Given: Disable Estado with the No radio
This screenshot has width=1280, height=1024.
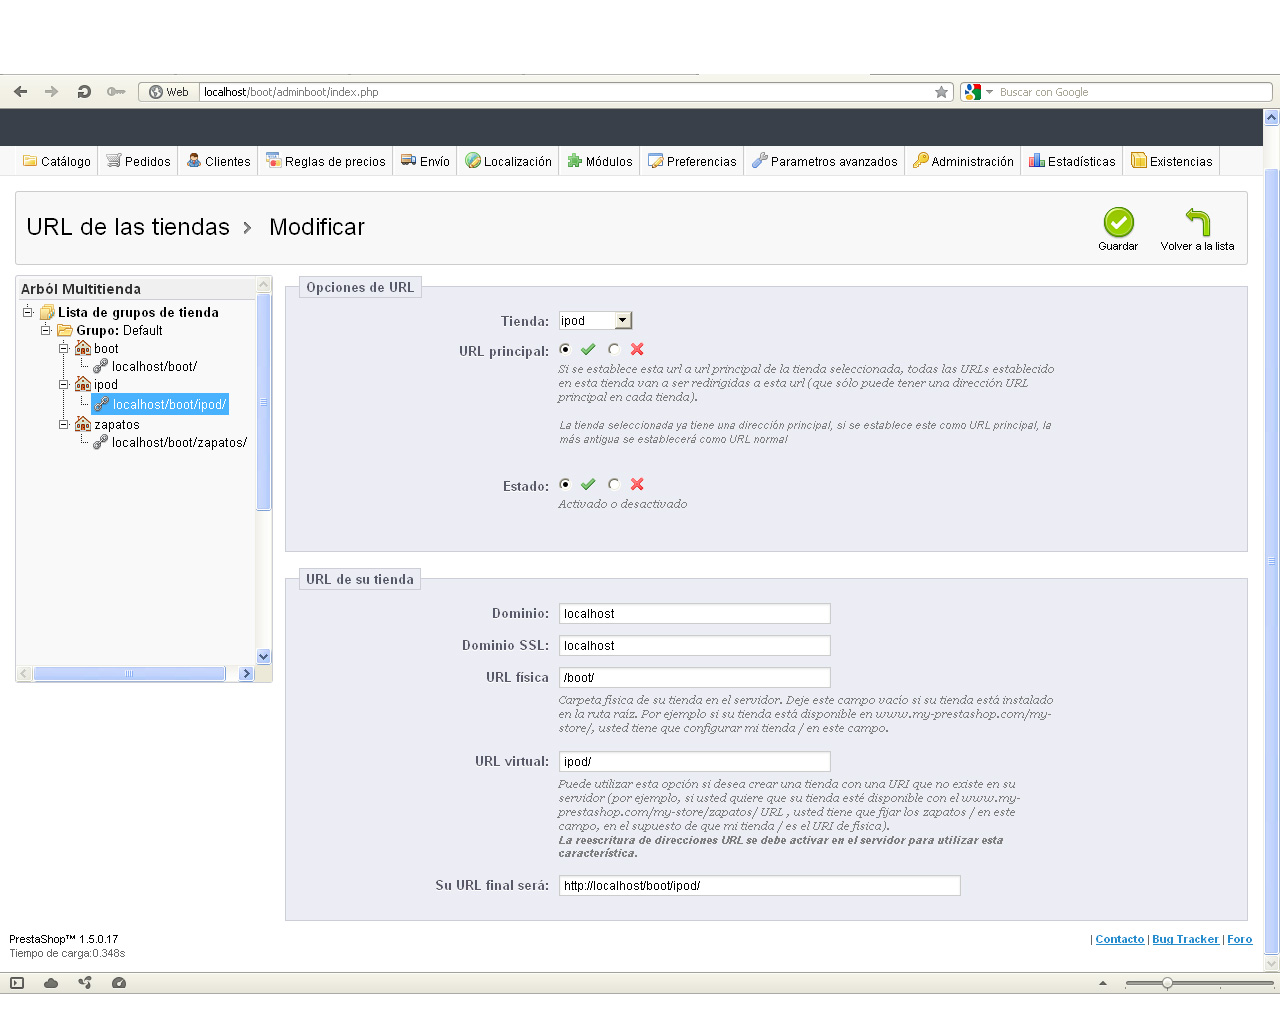Looking at the screenshot, I should point(614,484).
